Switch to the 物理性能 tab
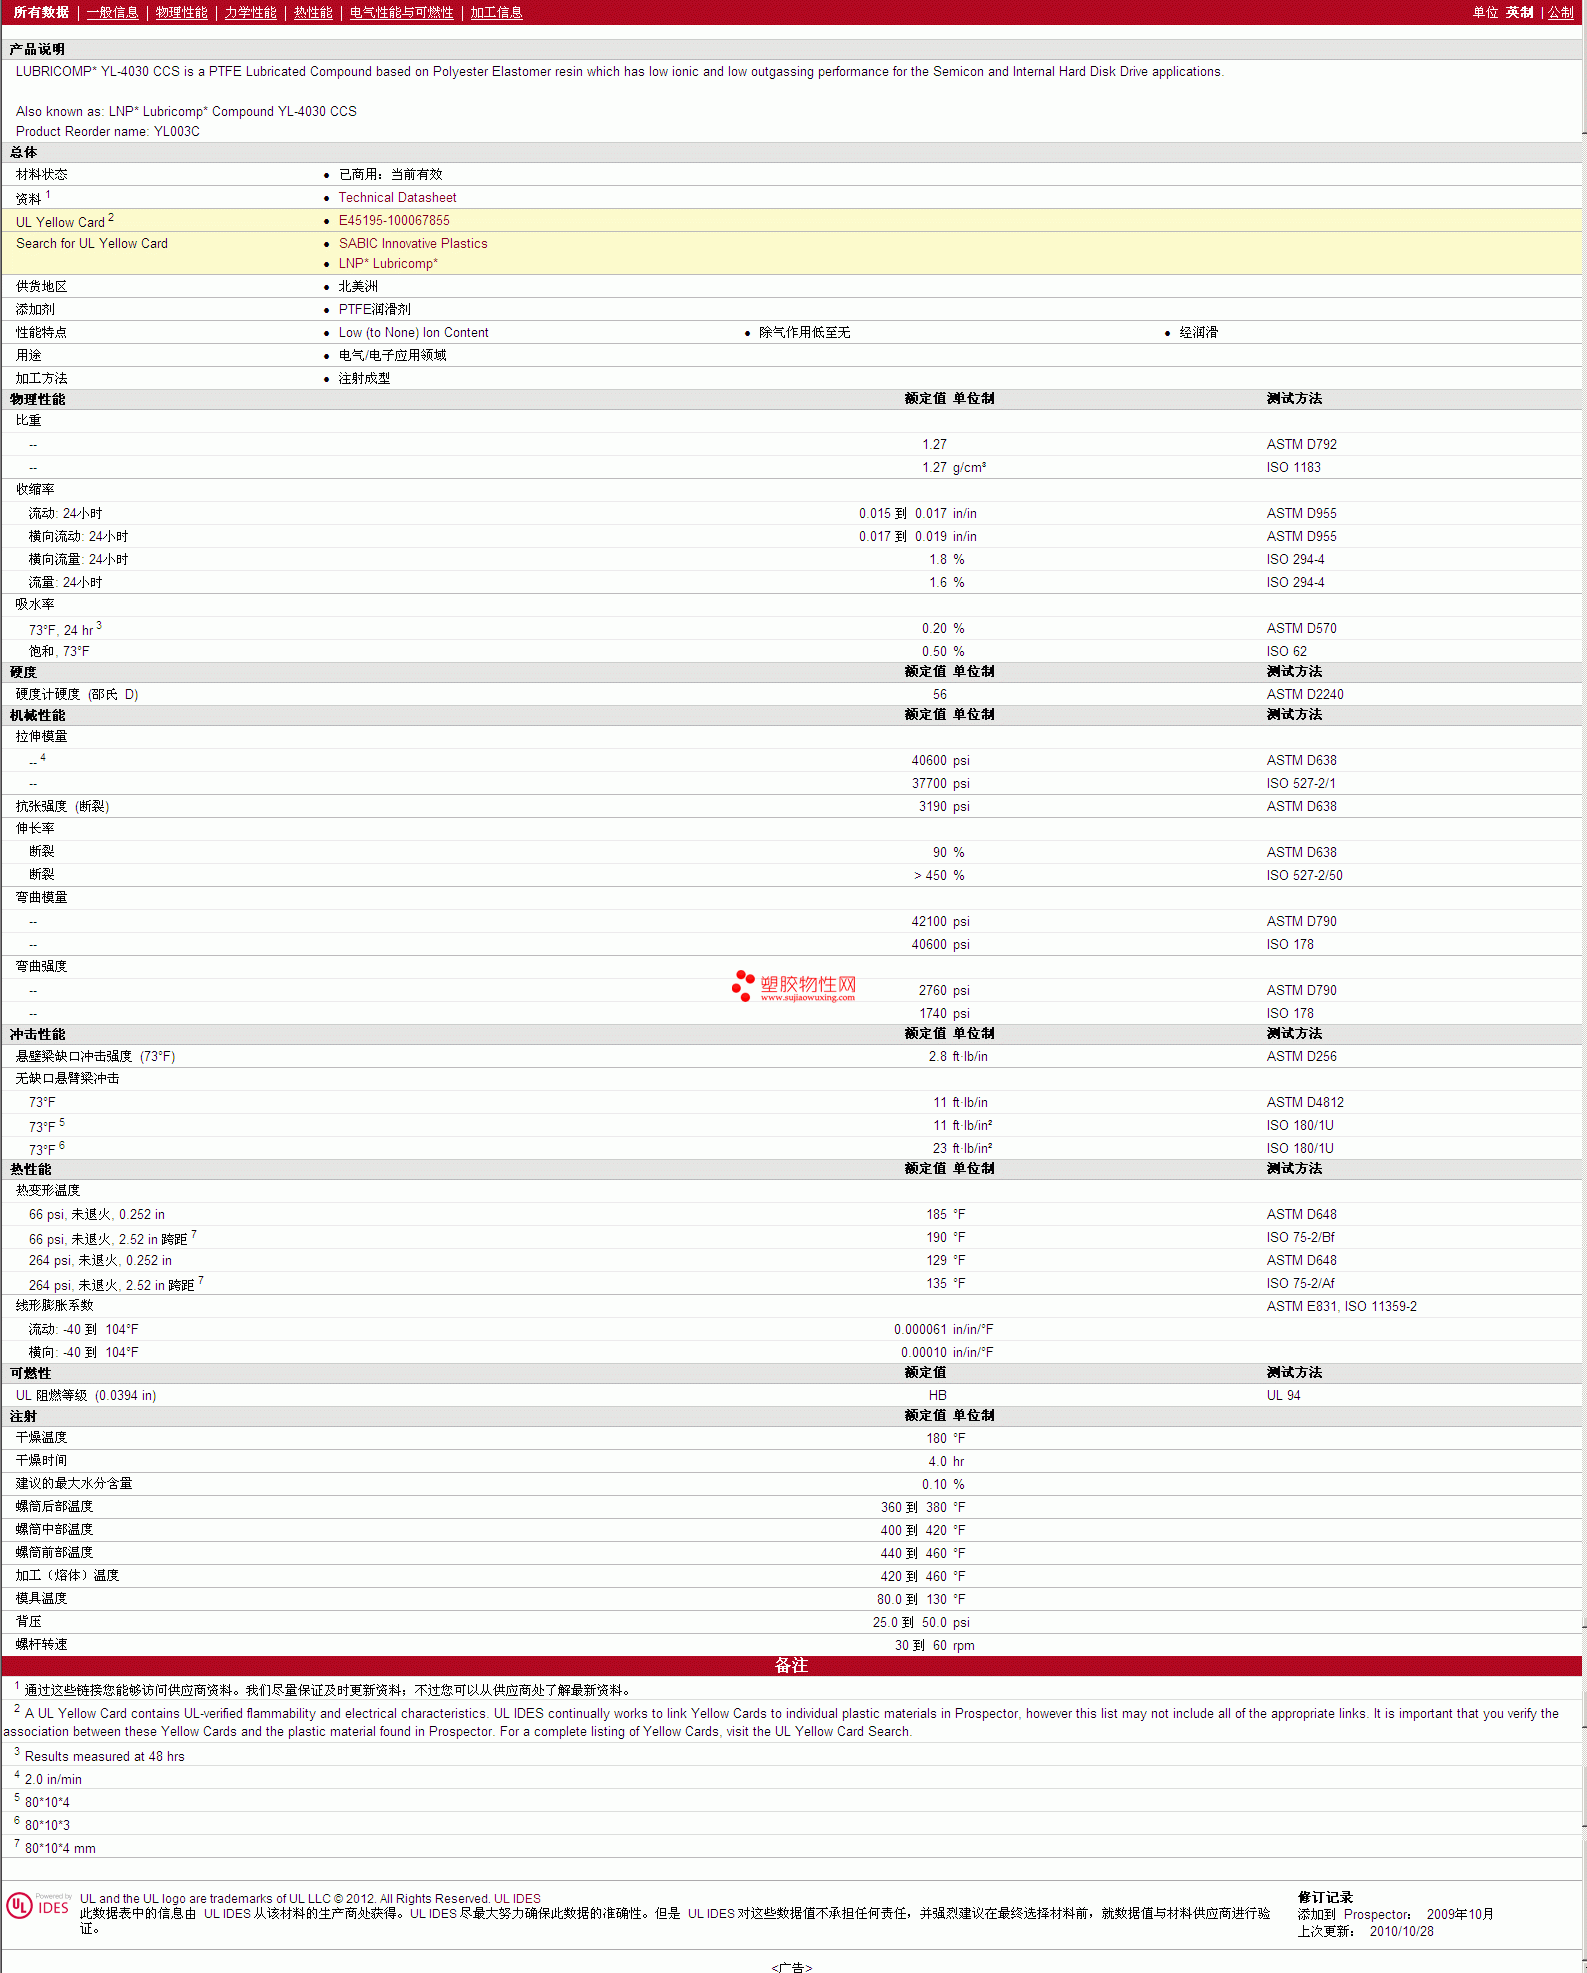This screenshot has width=1587, height=1973. 182,12
